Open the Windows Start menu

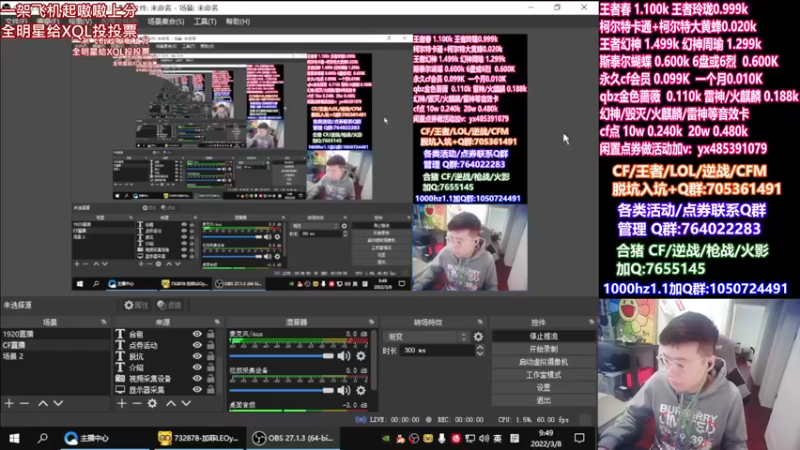click(x=14, y=438)
